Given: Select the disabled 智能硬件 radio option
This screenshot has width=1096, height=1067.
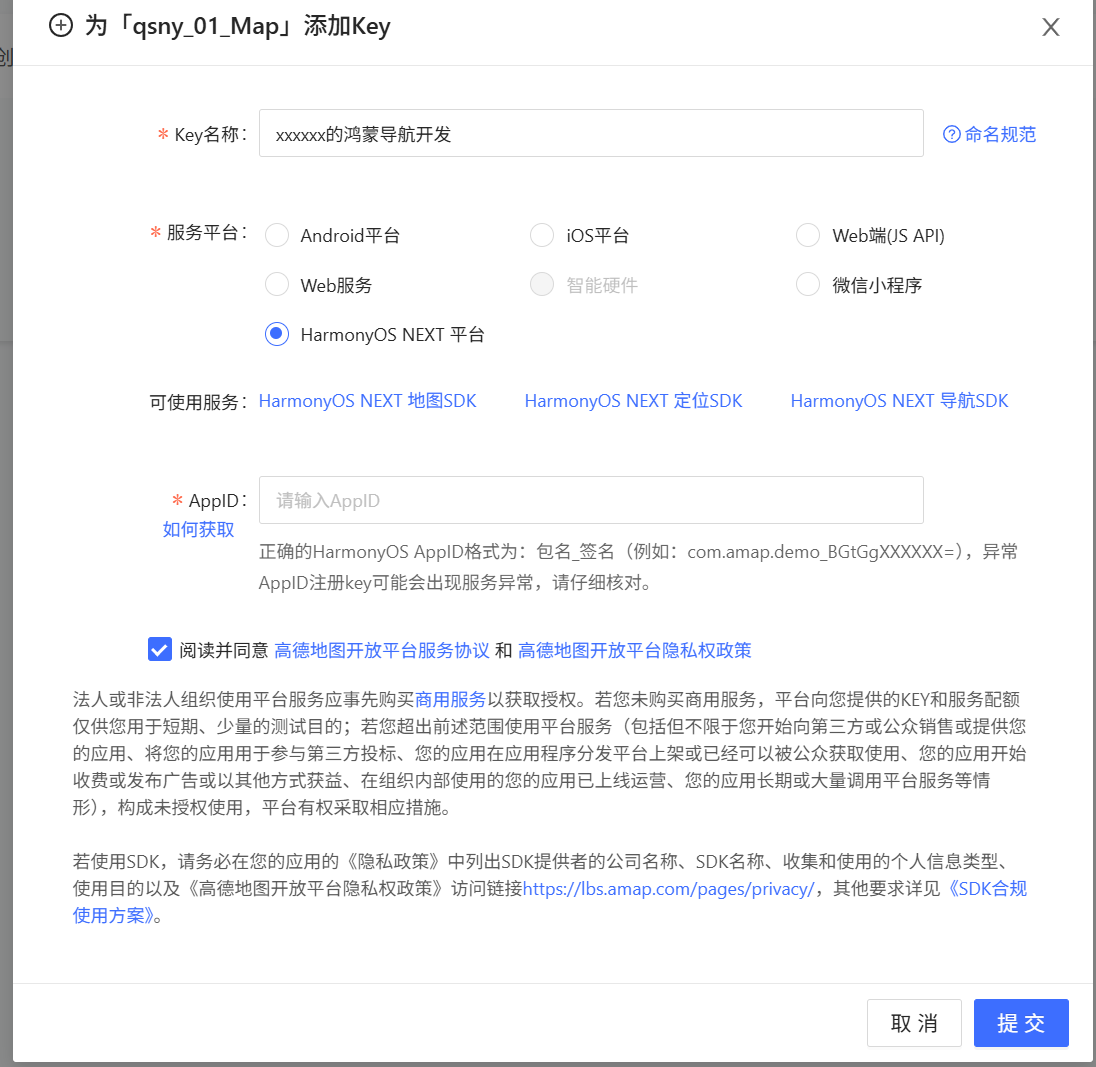Looking at the screenshot, I should [x=542, y=284].
